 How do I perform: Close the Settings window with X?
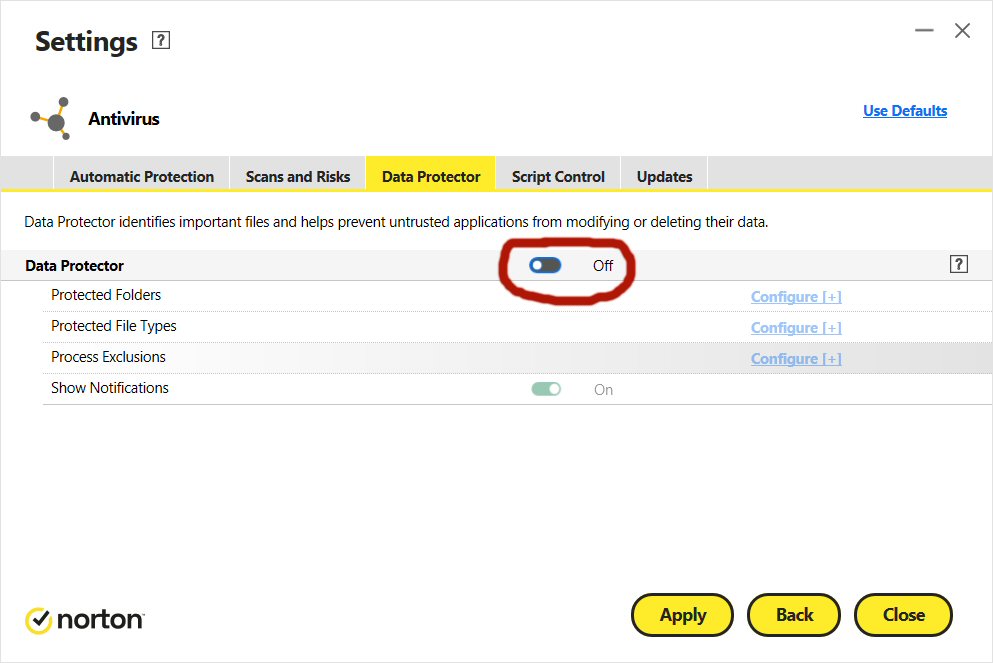pyautogui.click(x=963, y=30)
